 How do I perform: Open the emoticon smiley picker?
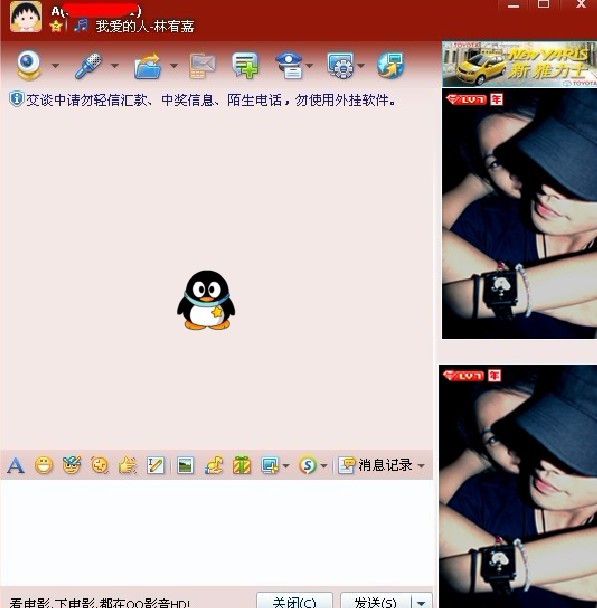[44, 465]
